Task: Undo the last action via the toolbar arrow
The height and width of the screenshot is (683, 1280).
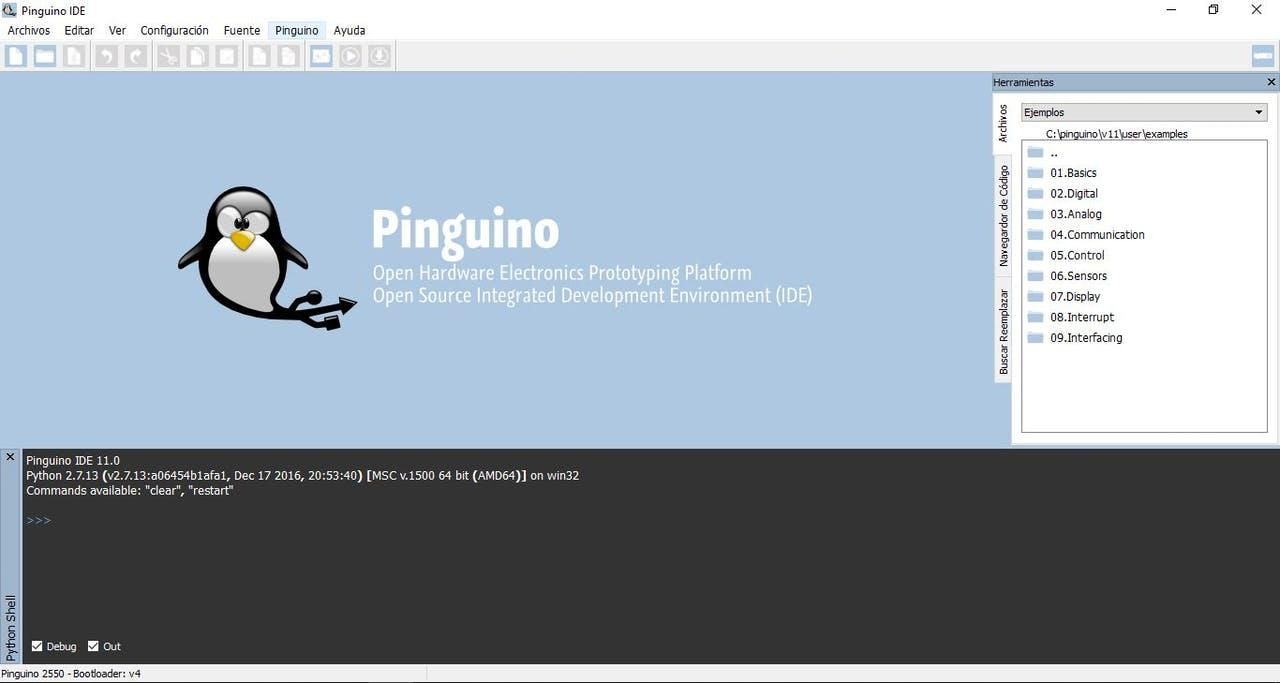Action: pyautogui.click(x=104, y=55)
